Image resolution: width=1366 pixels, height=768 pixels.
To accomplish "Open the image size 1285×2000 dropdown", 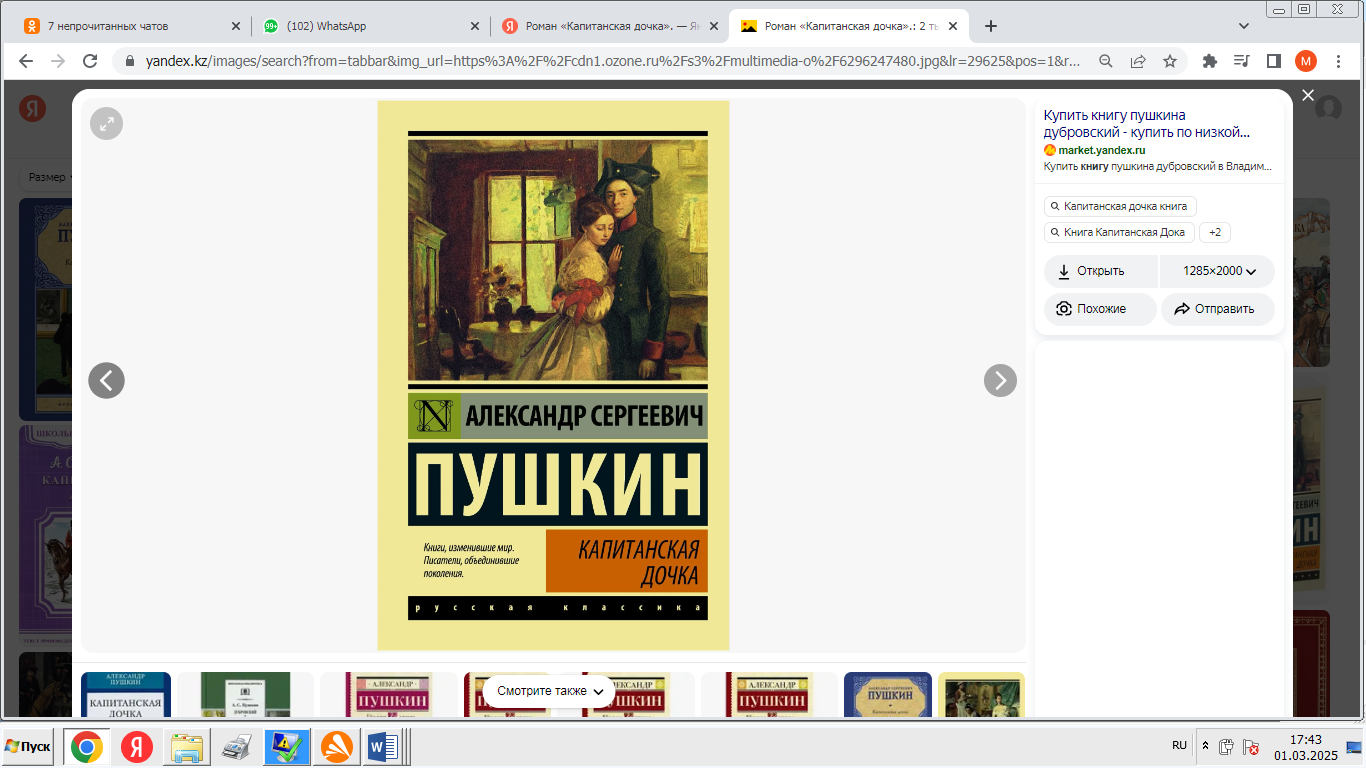I will click(1218, 271).
